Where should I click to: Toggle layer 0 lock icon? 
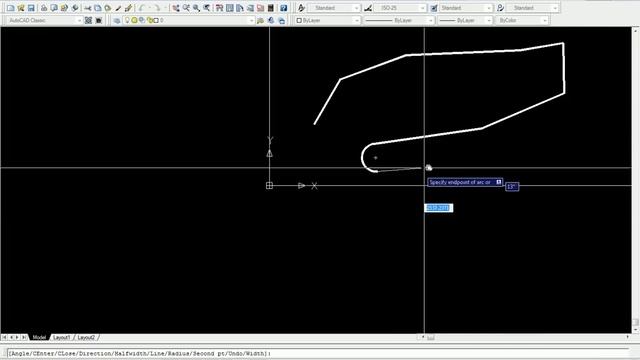coord(150,20)
